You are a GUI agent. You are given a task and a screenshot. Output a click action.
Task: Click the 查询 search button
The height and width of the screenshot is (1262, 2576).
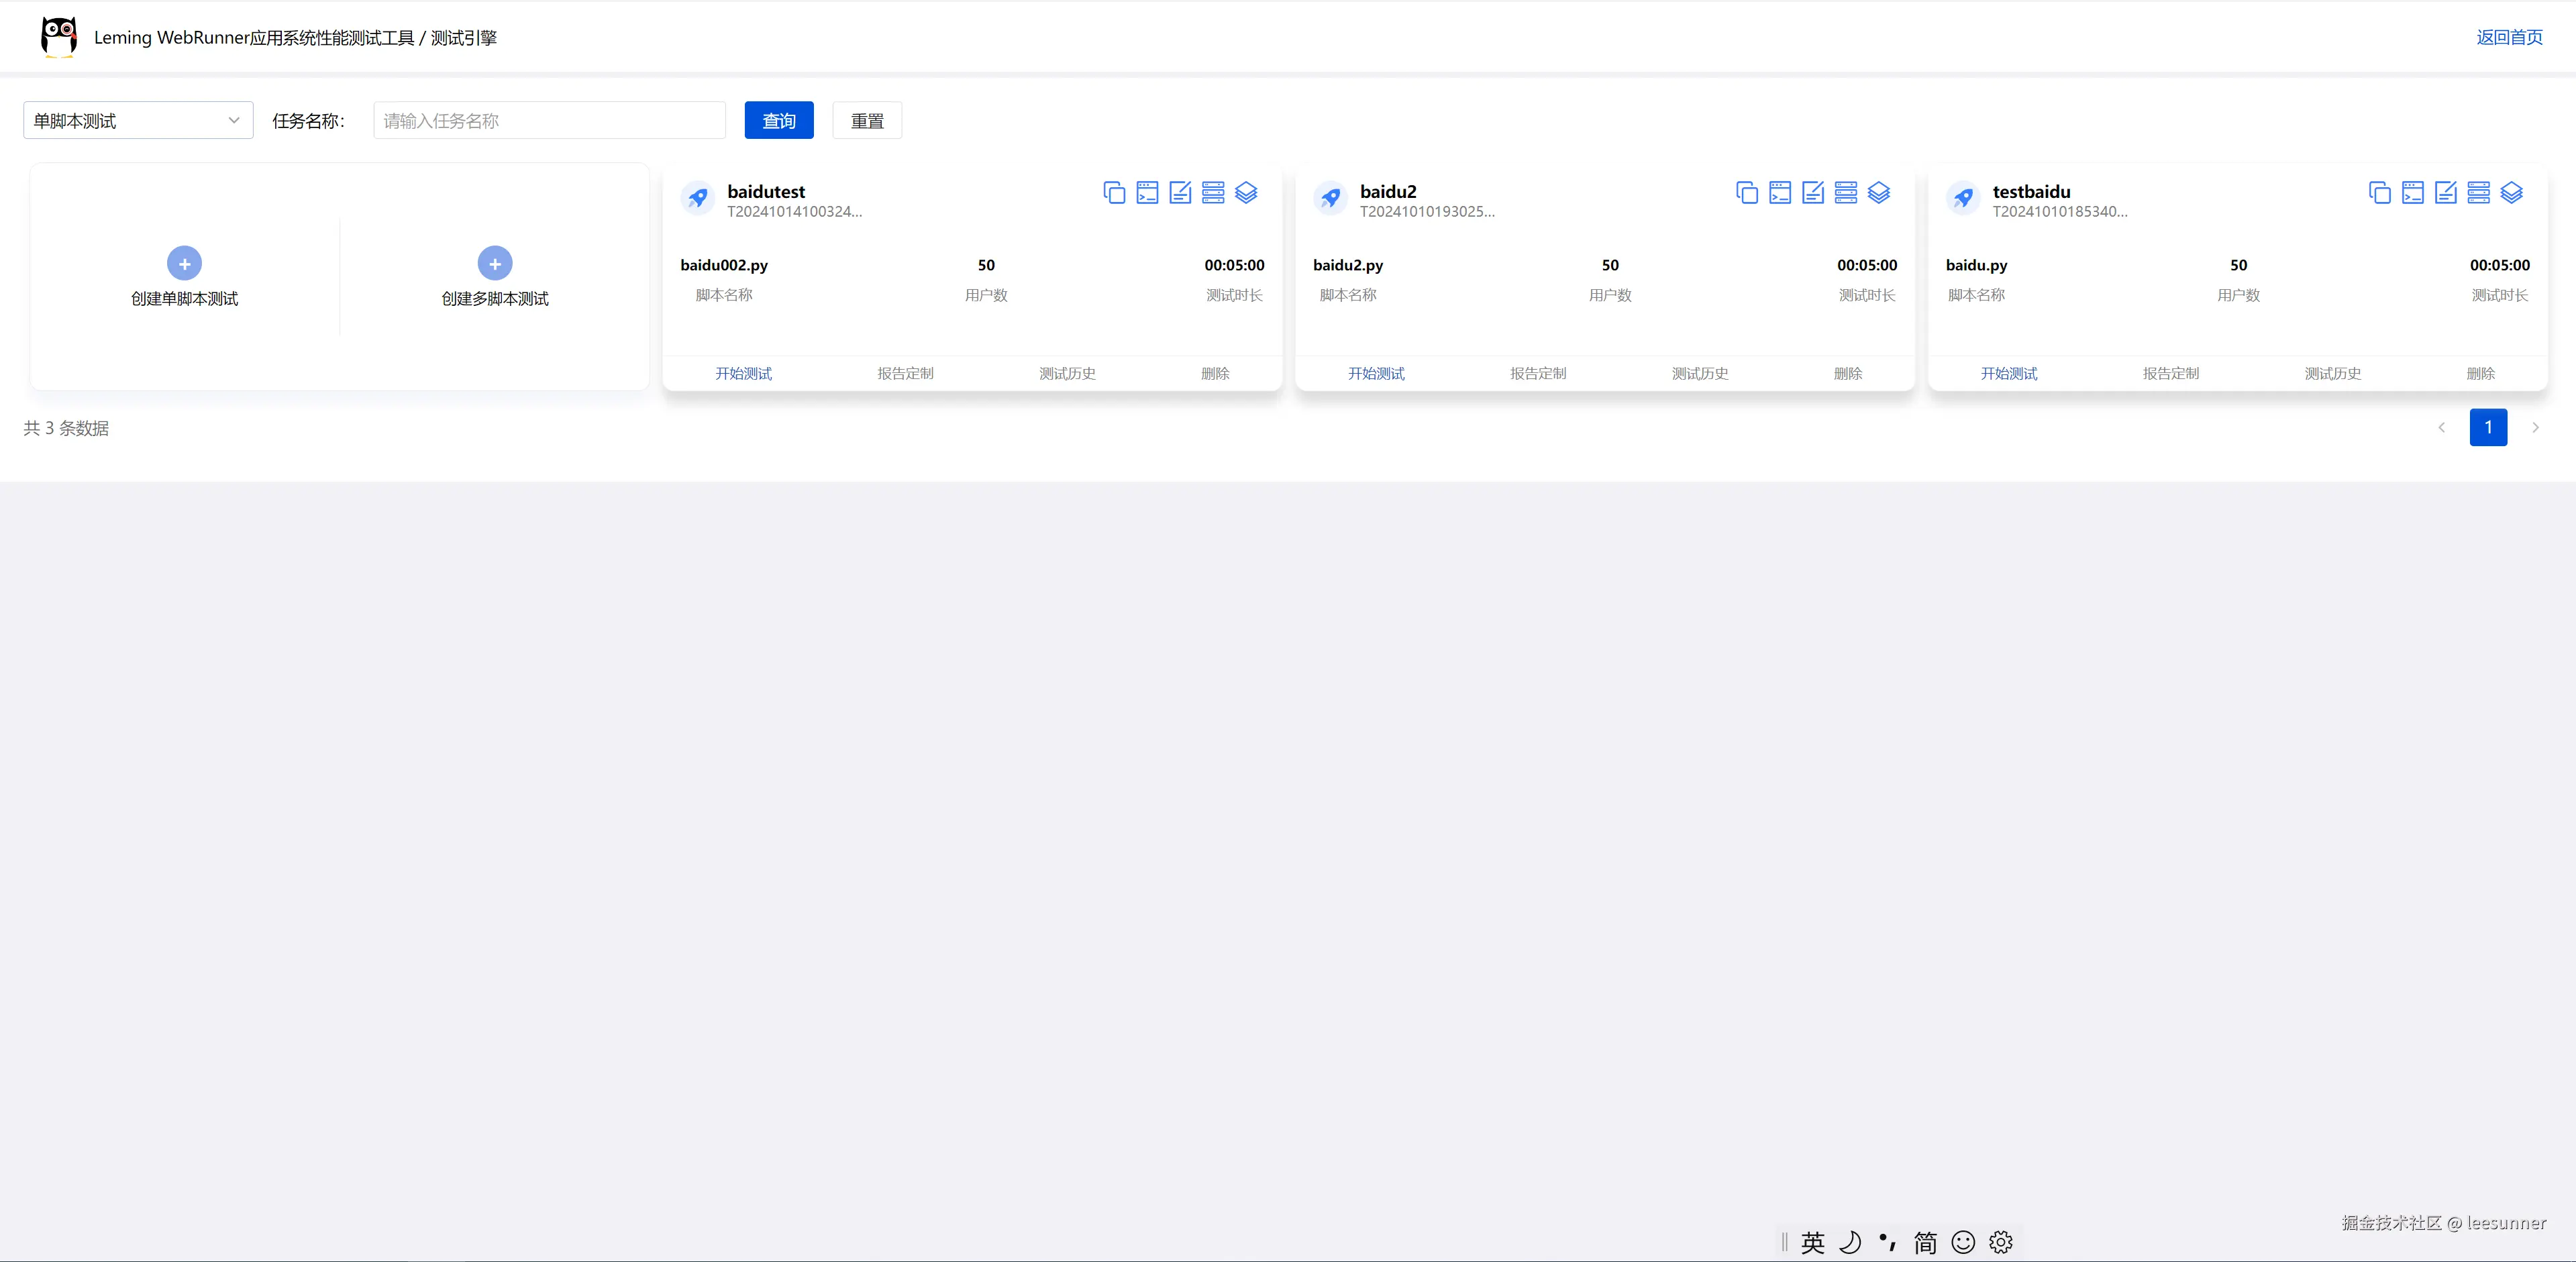coord(779,121)
